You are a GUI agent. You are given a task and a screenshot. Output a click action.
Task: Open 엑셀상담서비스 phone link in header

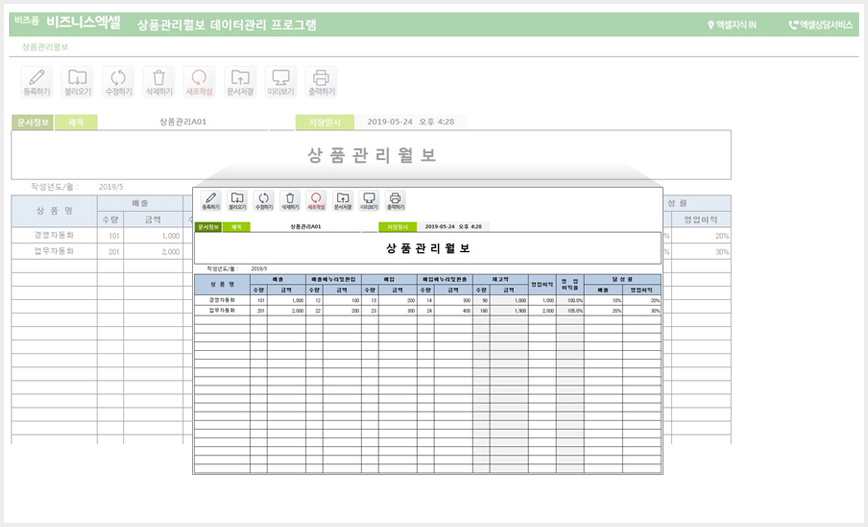coord(820,25)
